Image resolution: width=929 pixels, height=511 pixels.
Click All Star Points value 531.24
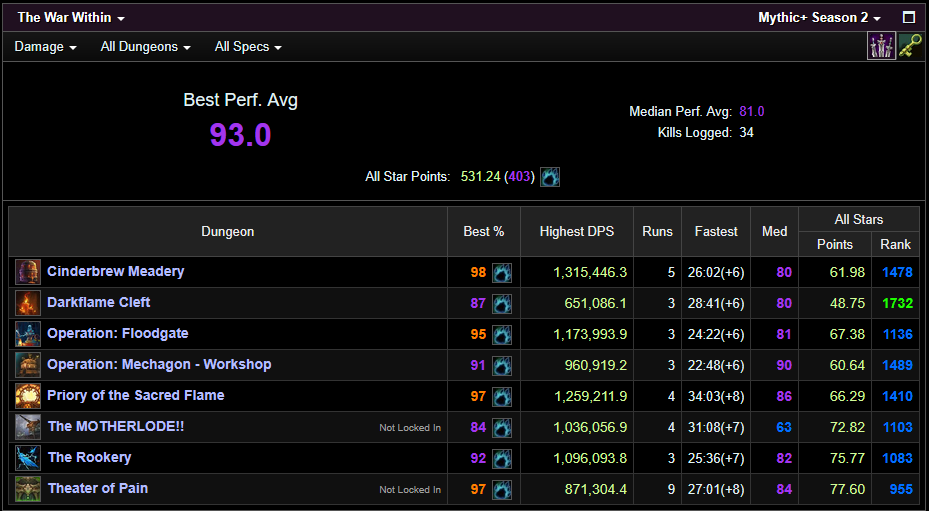coord(480,177)
